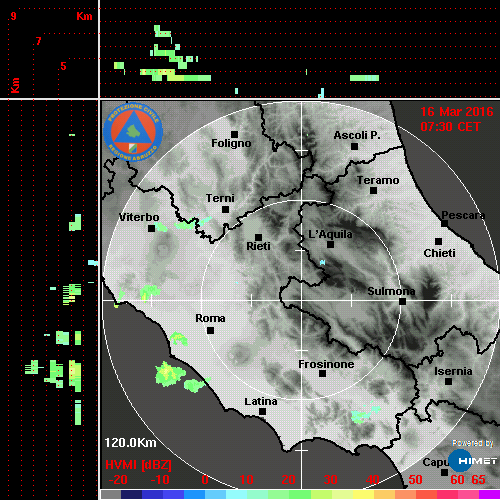
Task: Click the 5 km altitude axis label
Action: [63, 66]
